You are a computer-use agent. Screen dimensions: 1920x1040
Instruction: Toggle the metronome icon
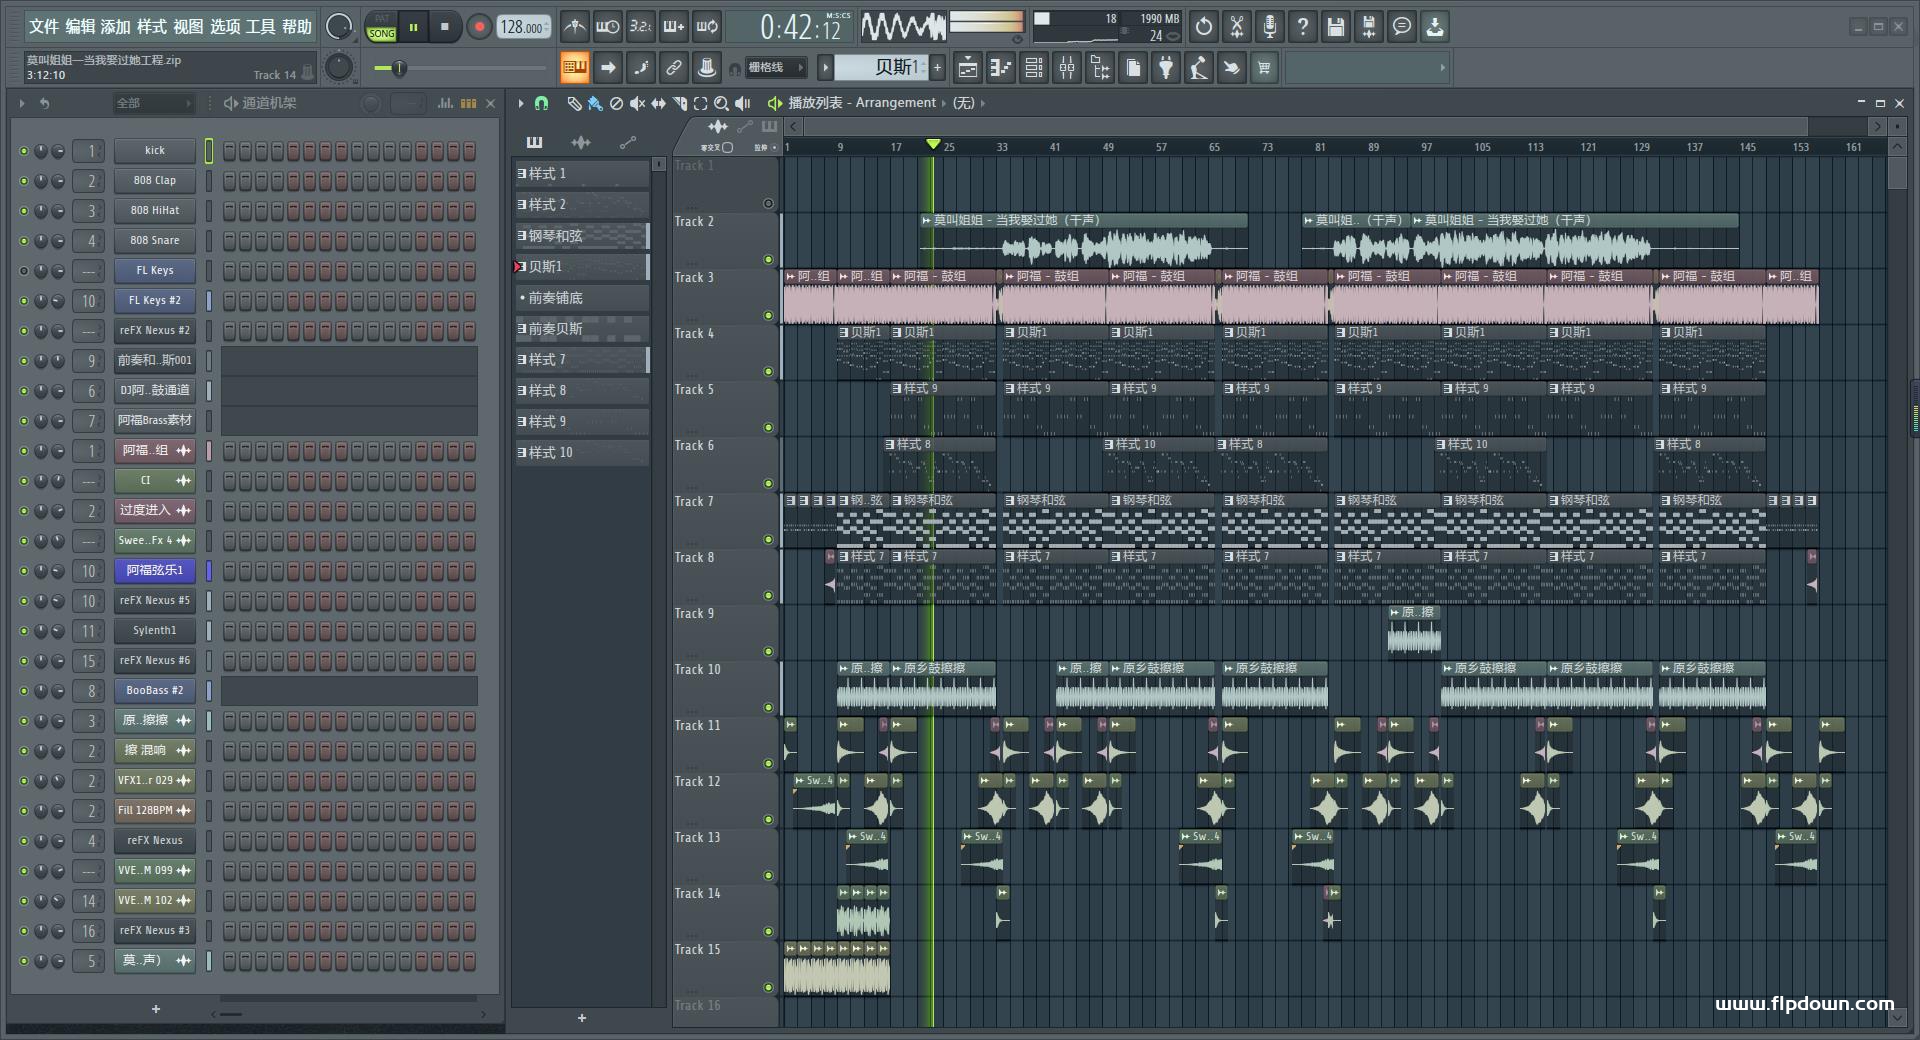click(x=574, y=27)
